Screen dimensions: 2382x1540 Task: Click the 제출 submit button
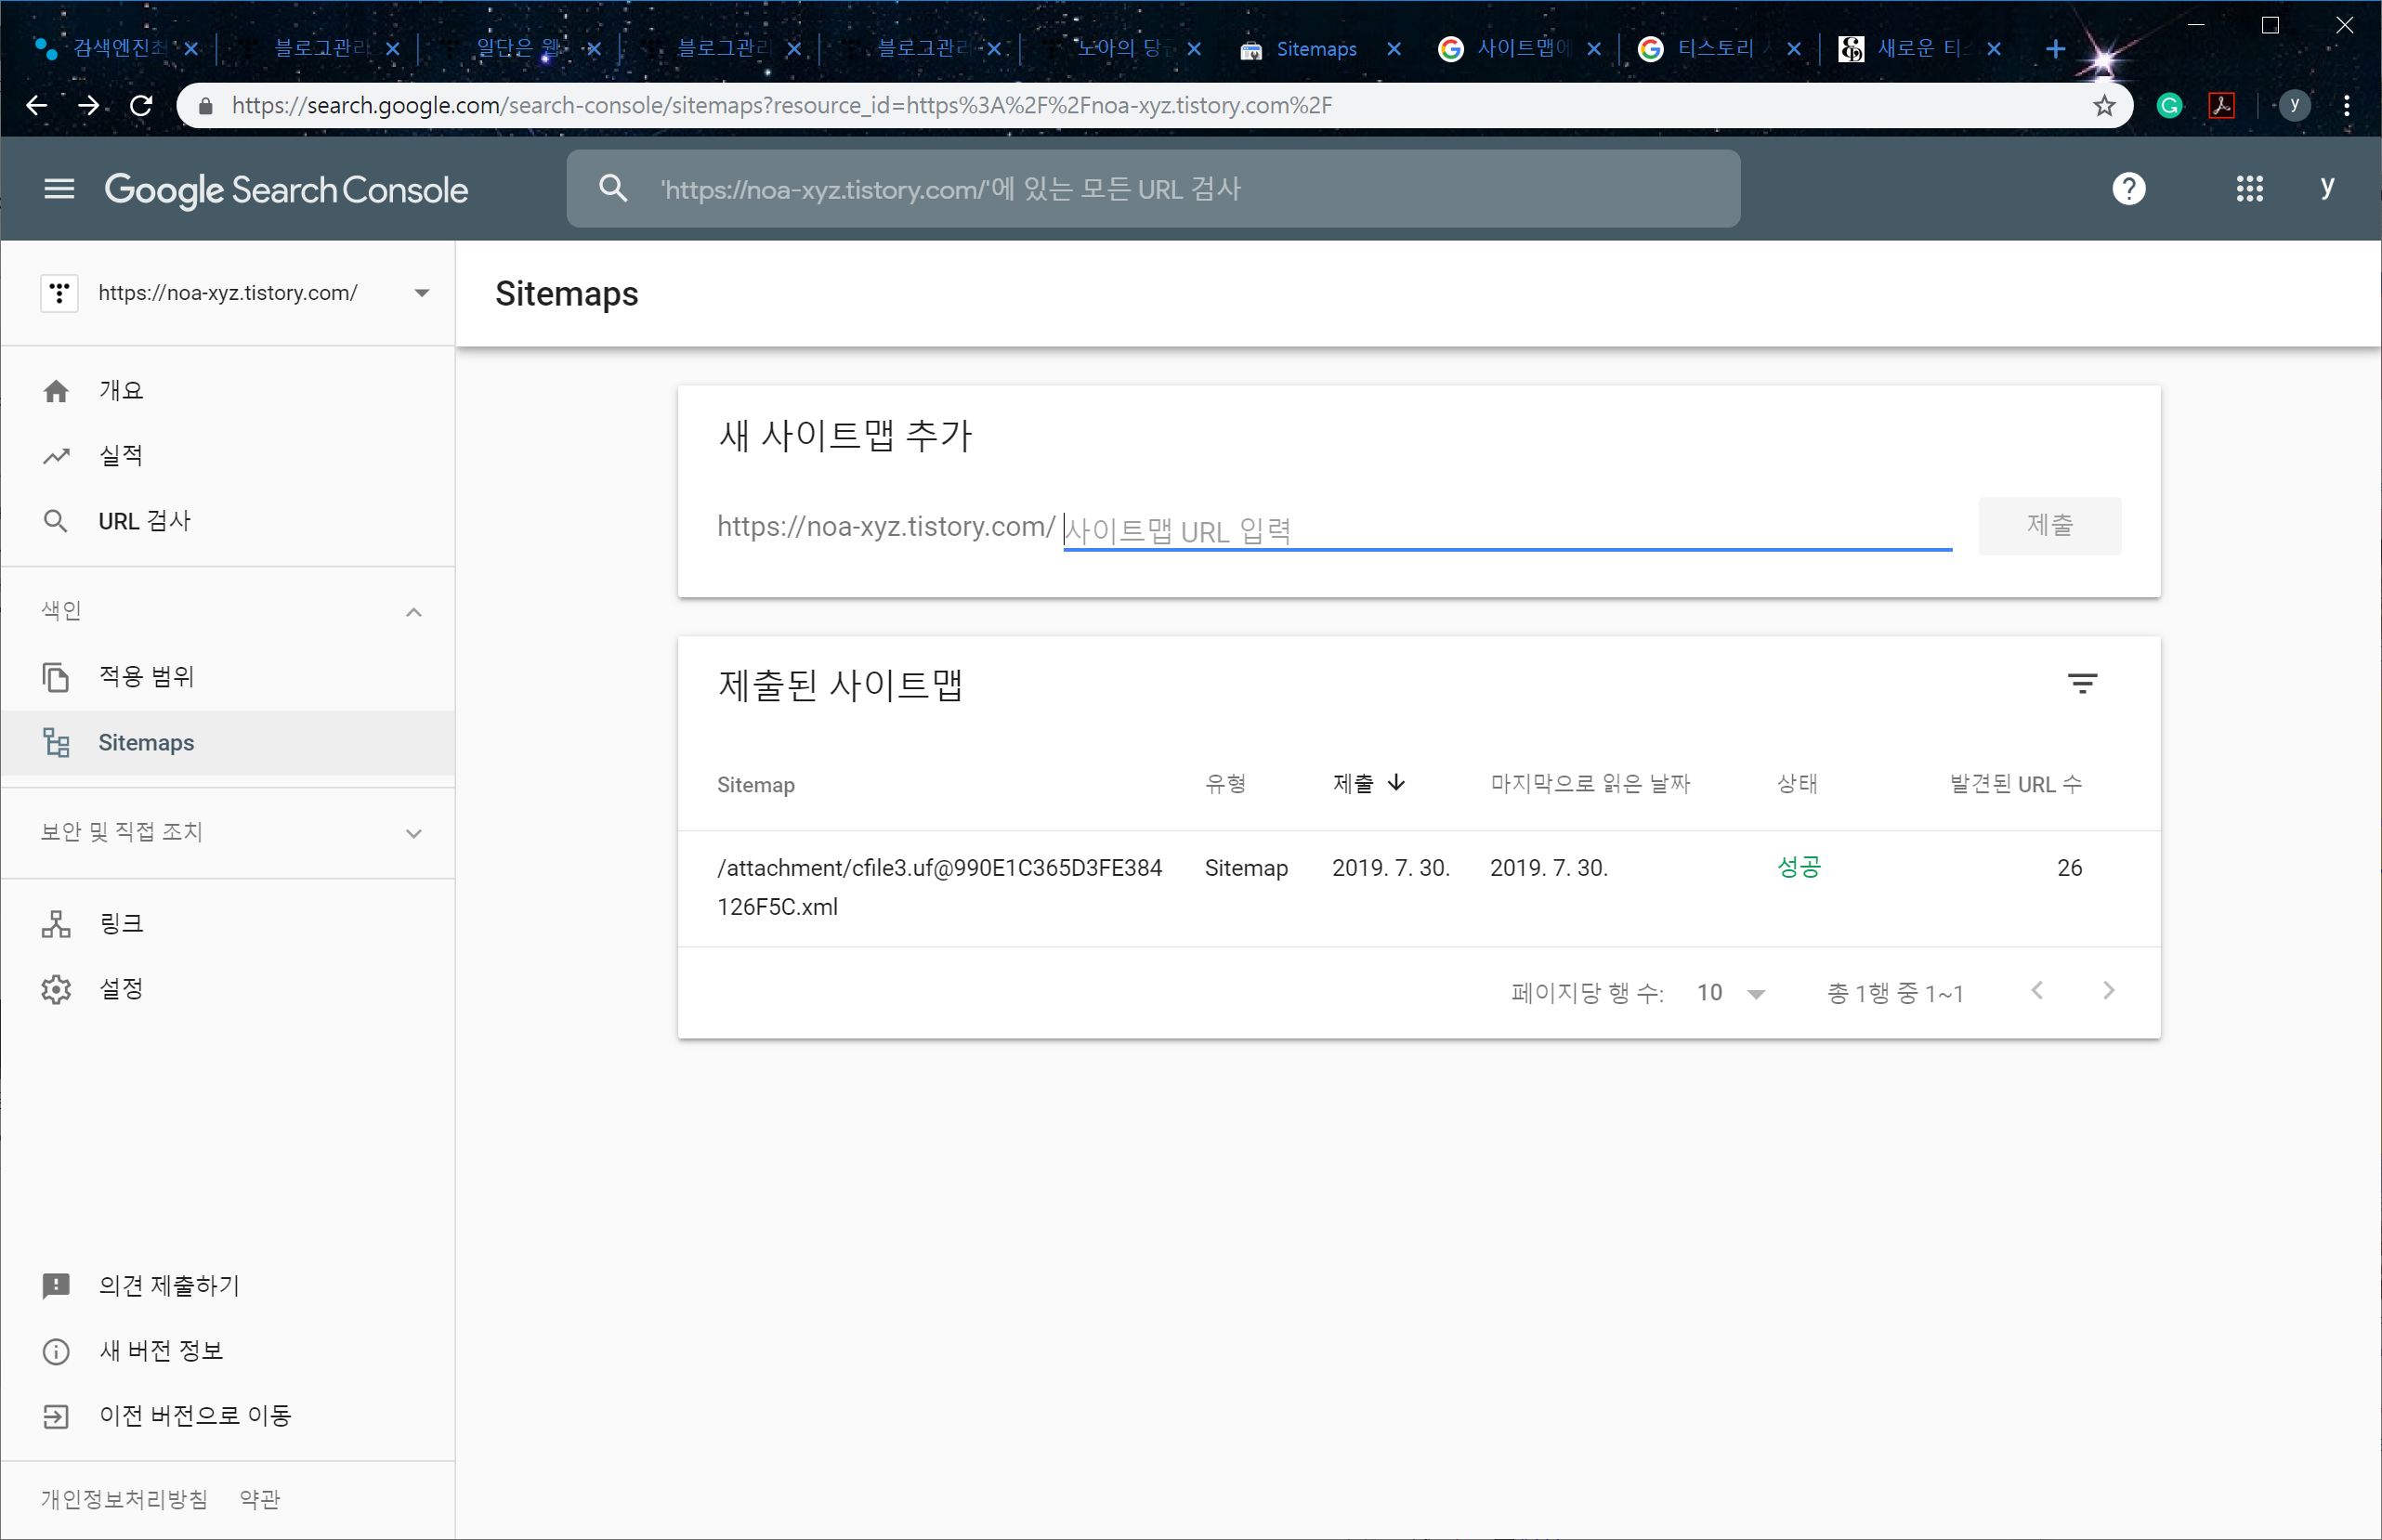[2049, 525]
